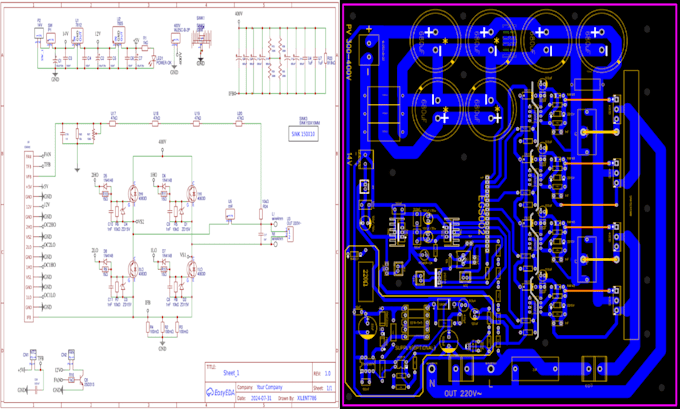Click the drawn-by name XLENT786
Image resolution: width=680 pixels, height=409 pixels.
[307, 398]
